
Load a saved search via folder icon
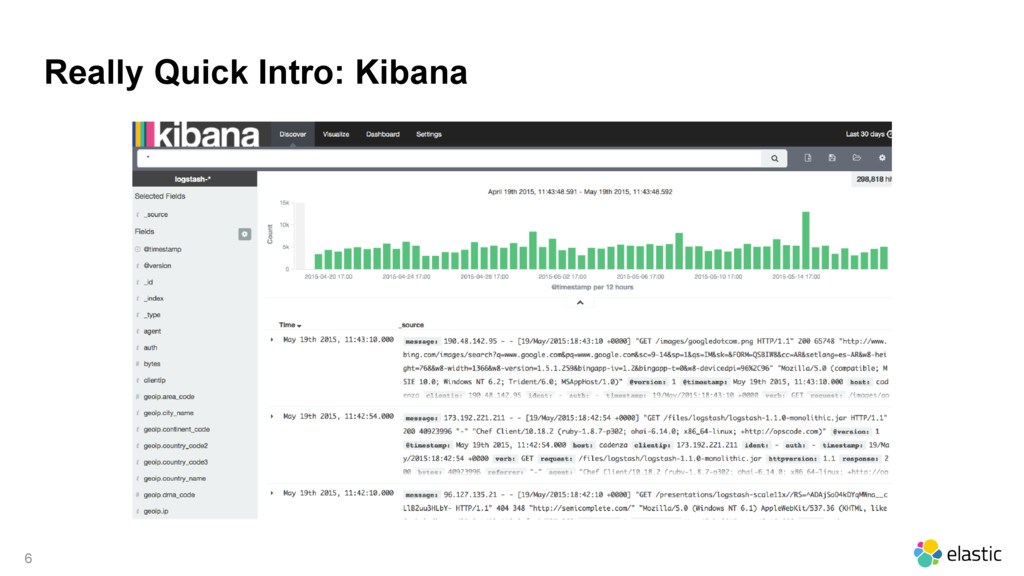[857, 158]
